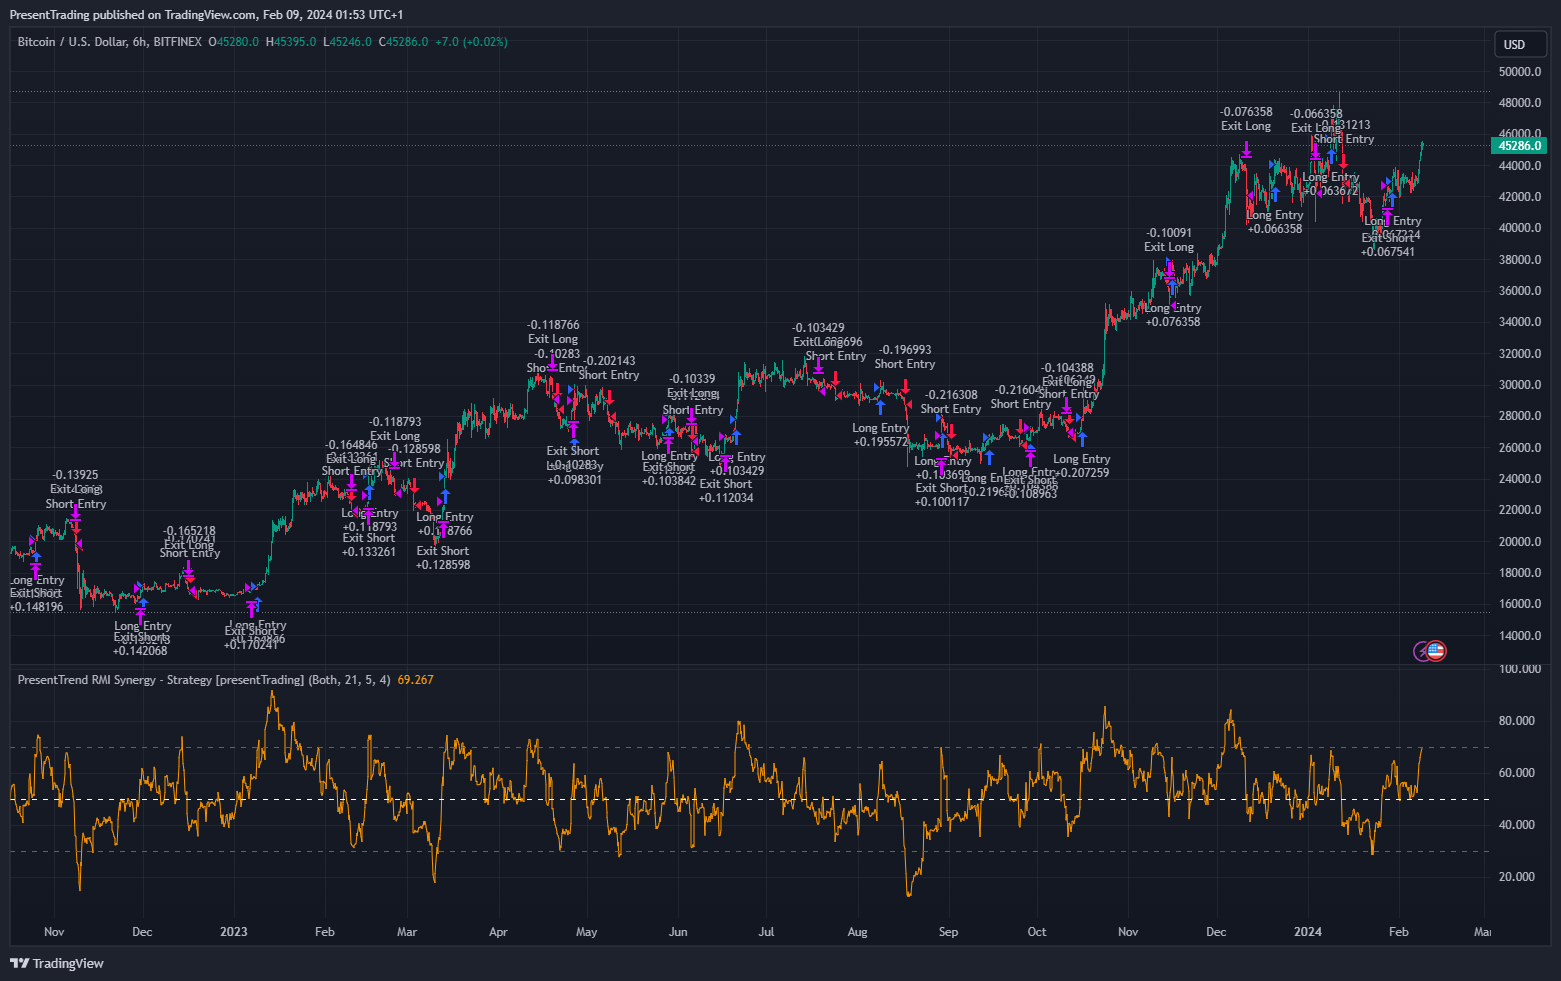Viewport: 1561px width, 981px height.
Task: Click the 18000.0 price axis label
Action: coord(1519,573)
